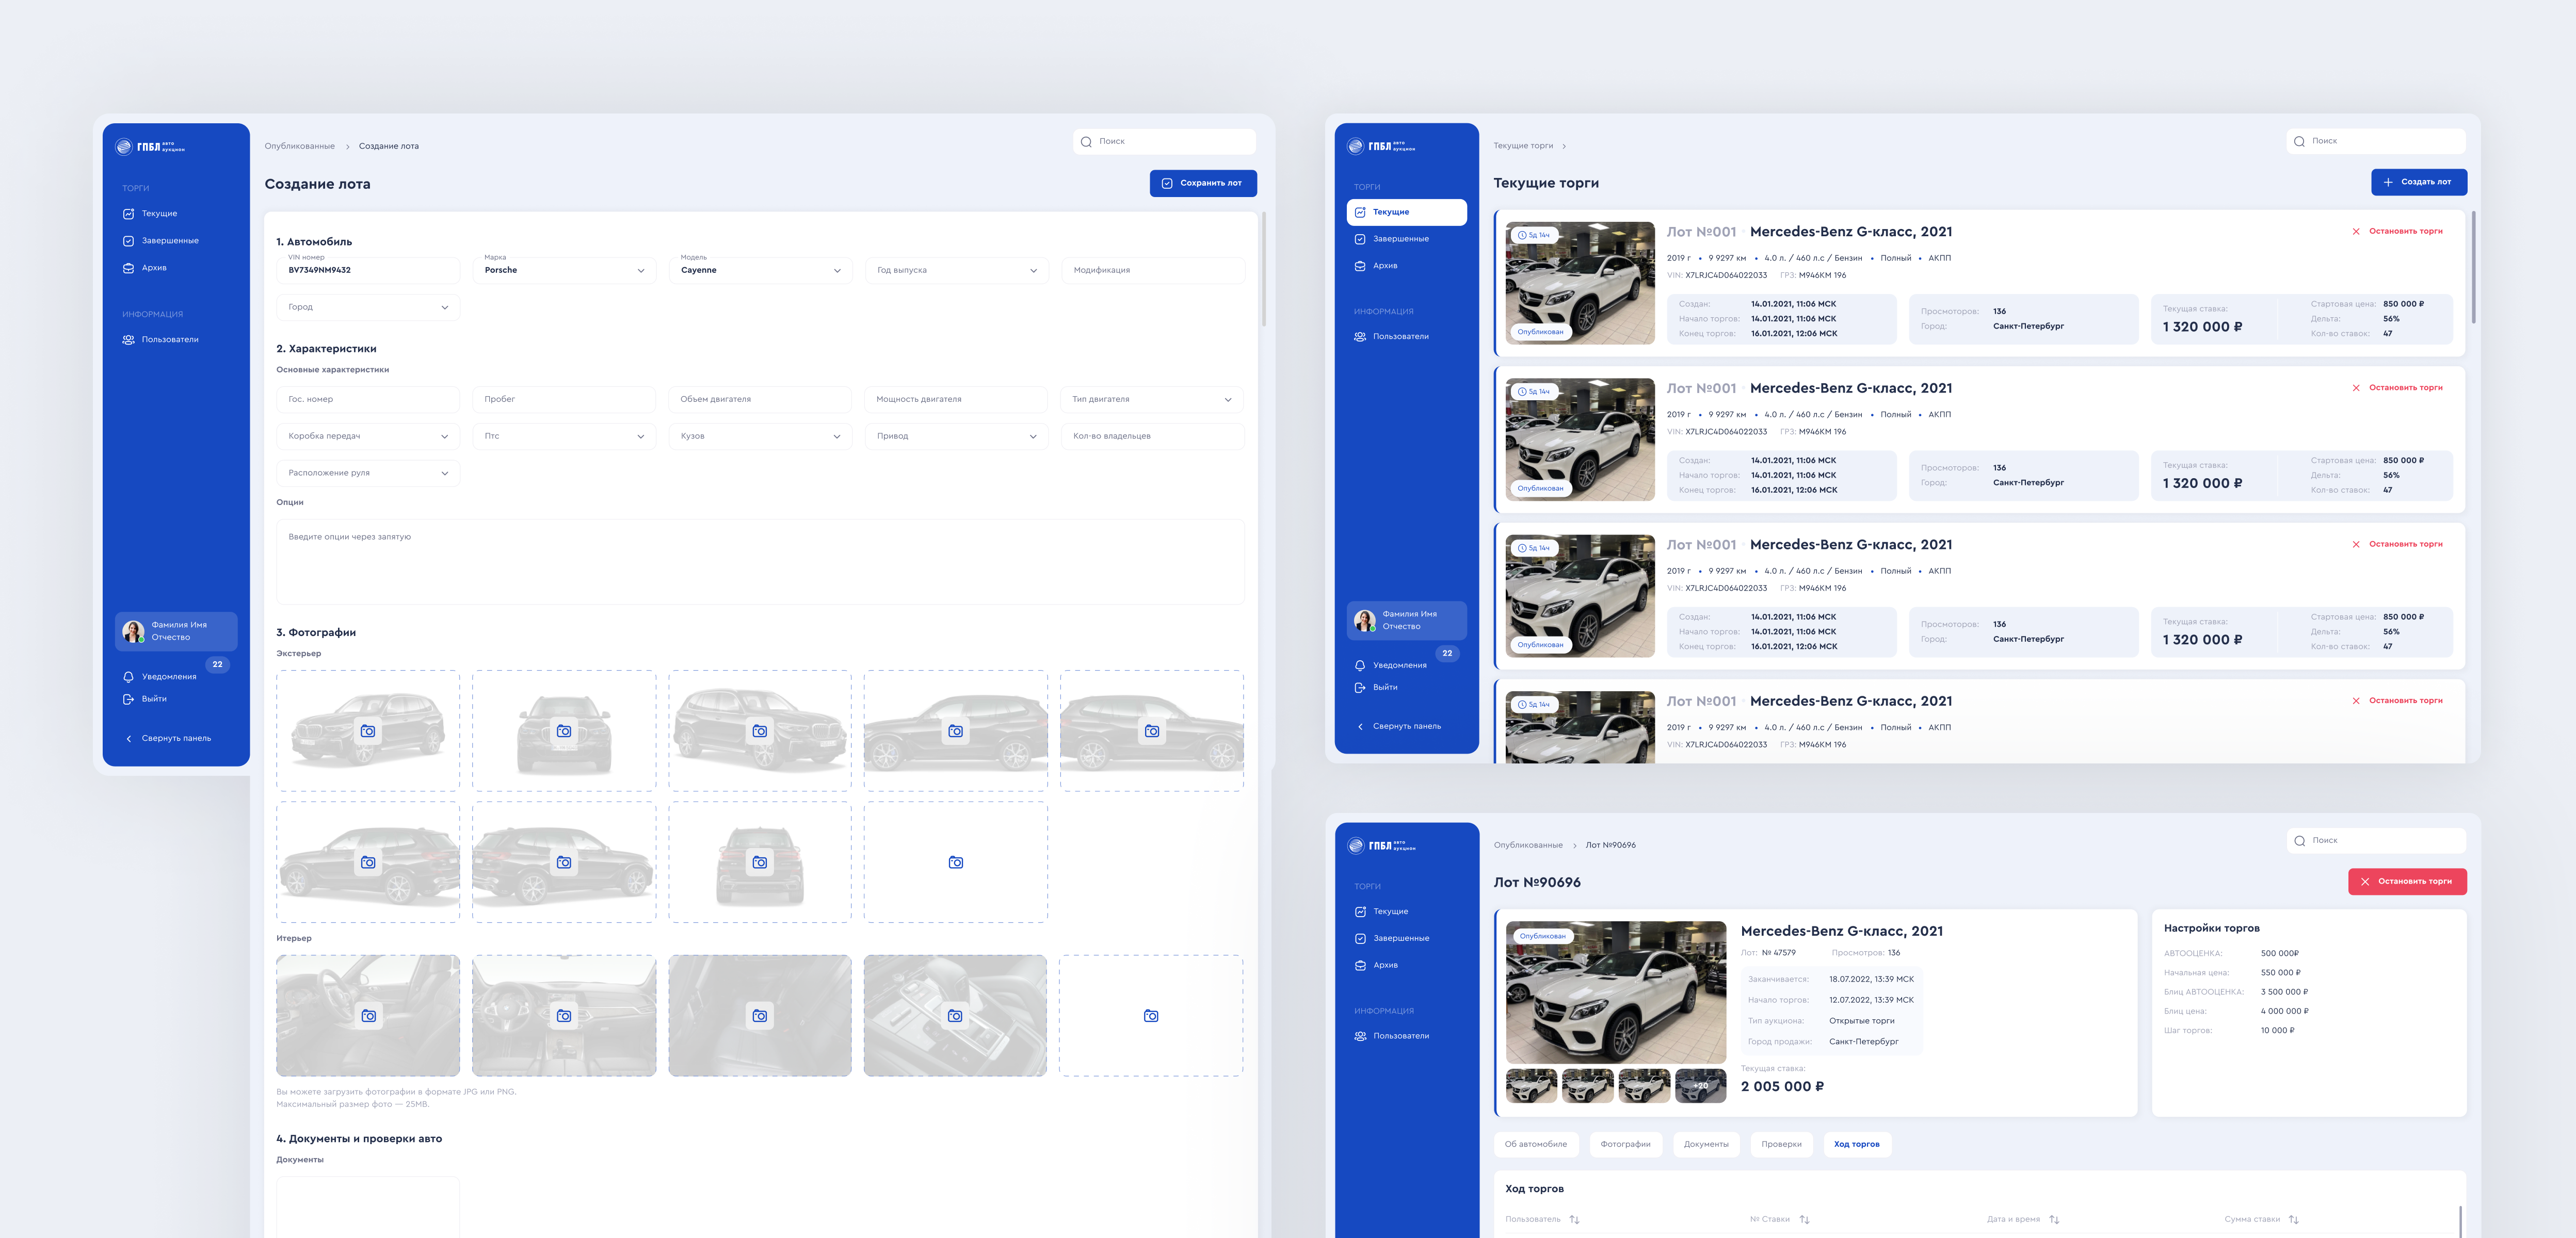Open the Кузов dropdown
Viewport: 2576px width, 1238px height.
point(760,436)
